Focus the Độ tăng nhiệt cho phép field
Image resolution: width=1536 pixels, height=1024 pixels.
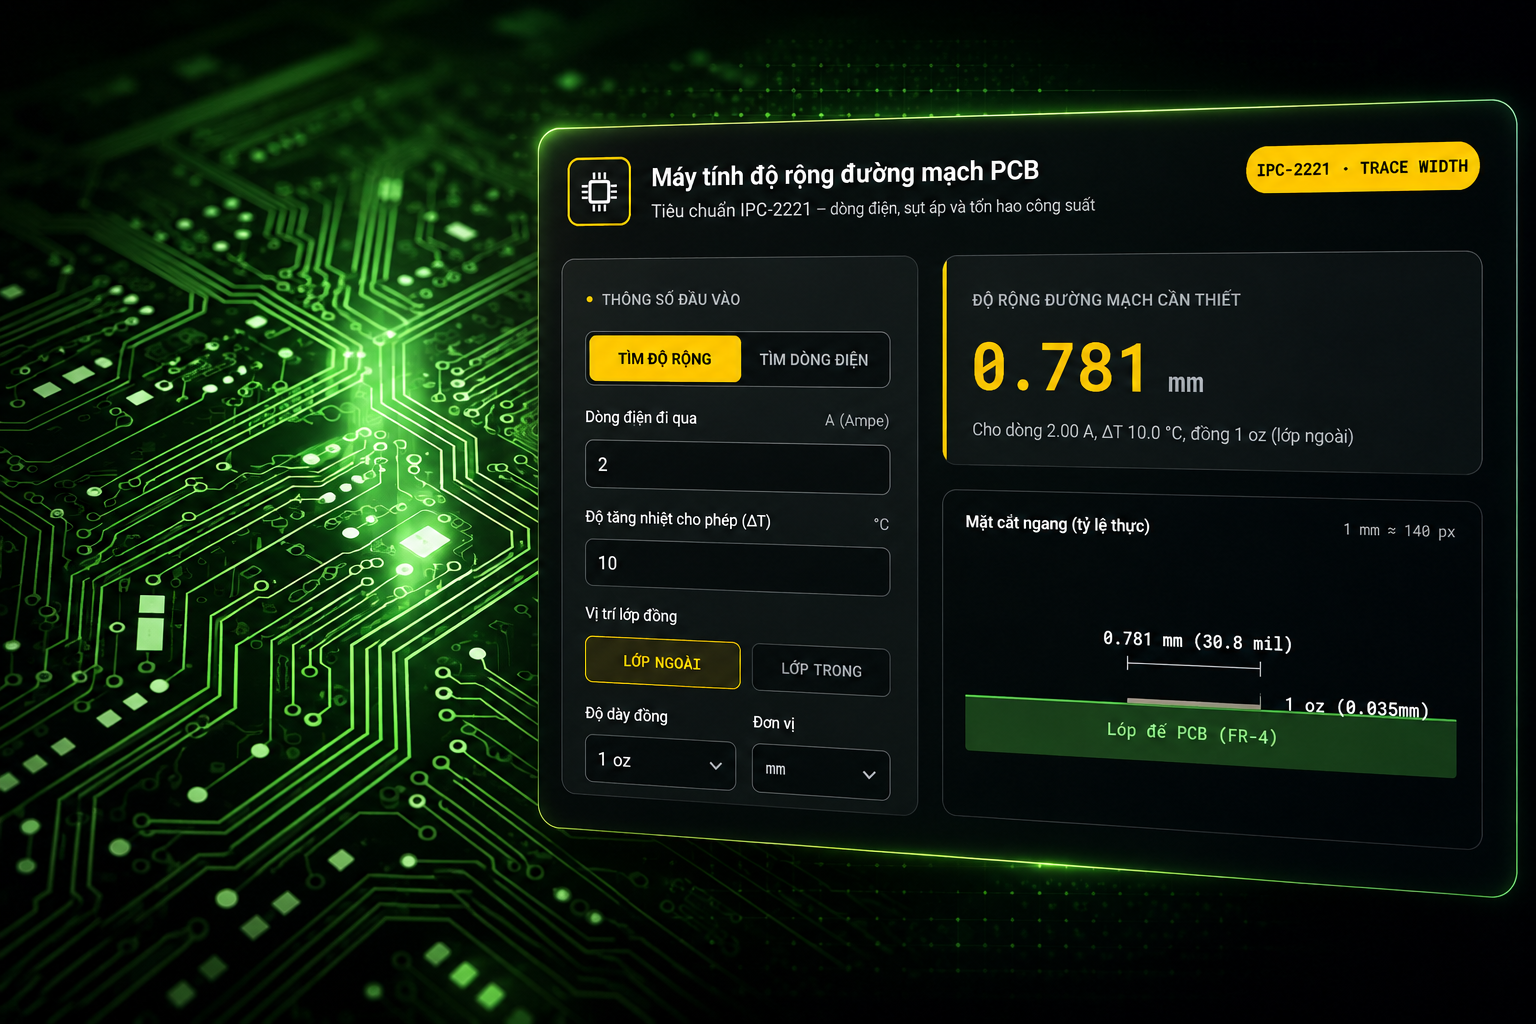click(x=737, y=567)
